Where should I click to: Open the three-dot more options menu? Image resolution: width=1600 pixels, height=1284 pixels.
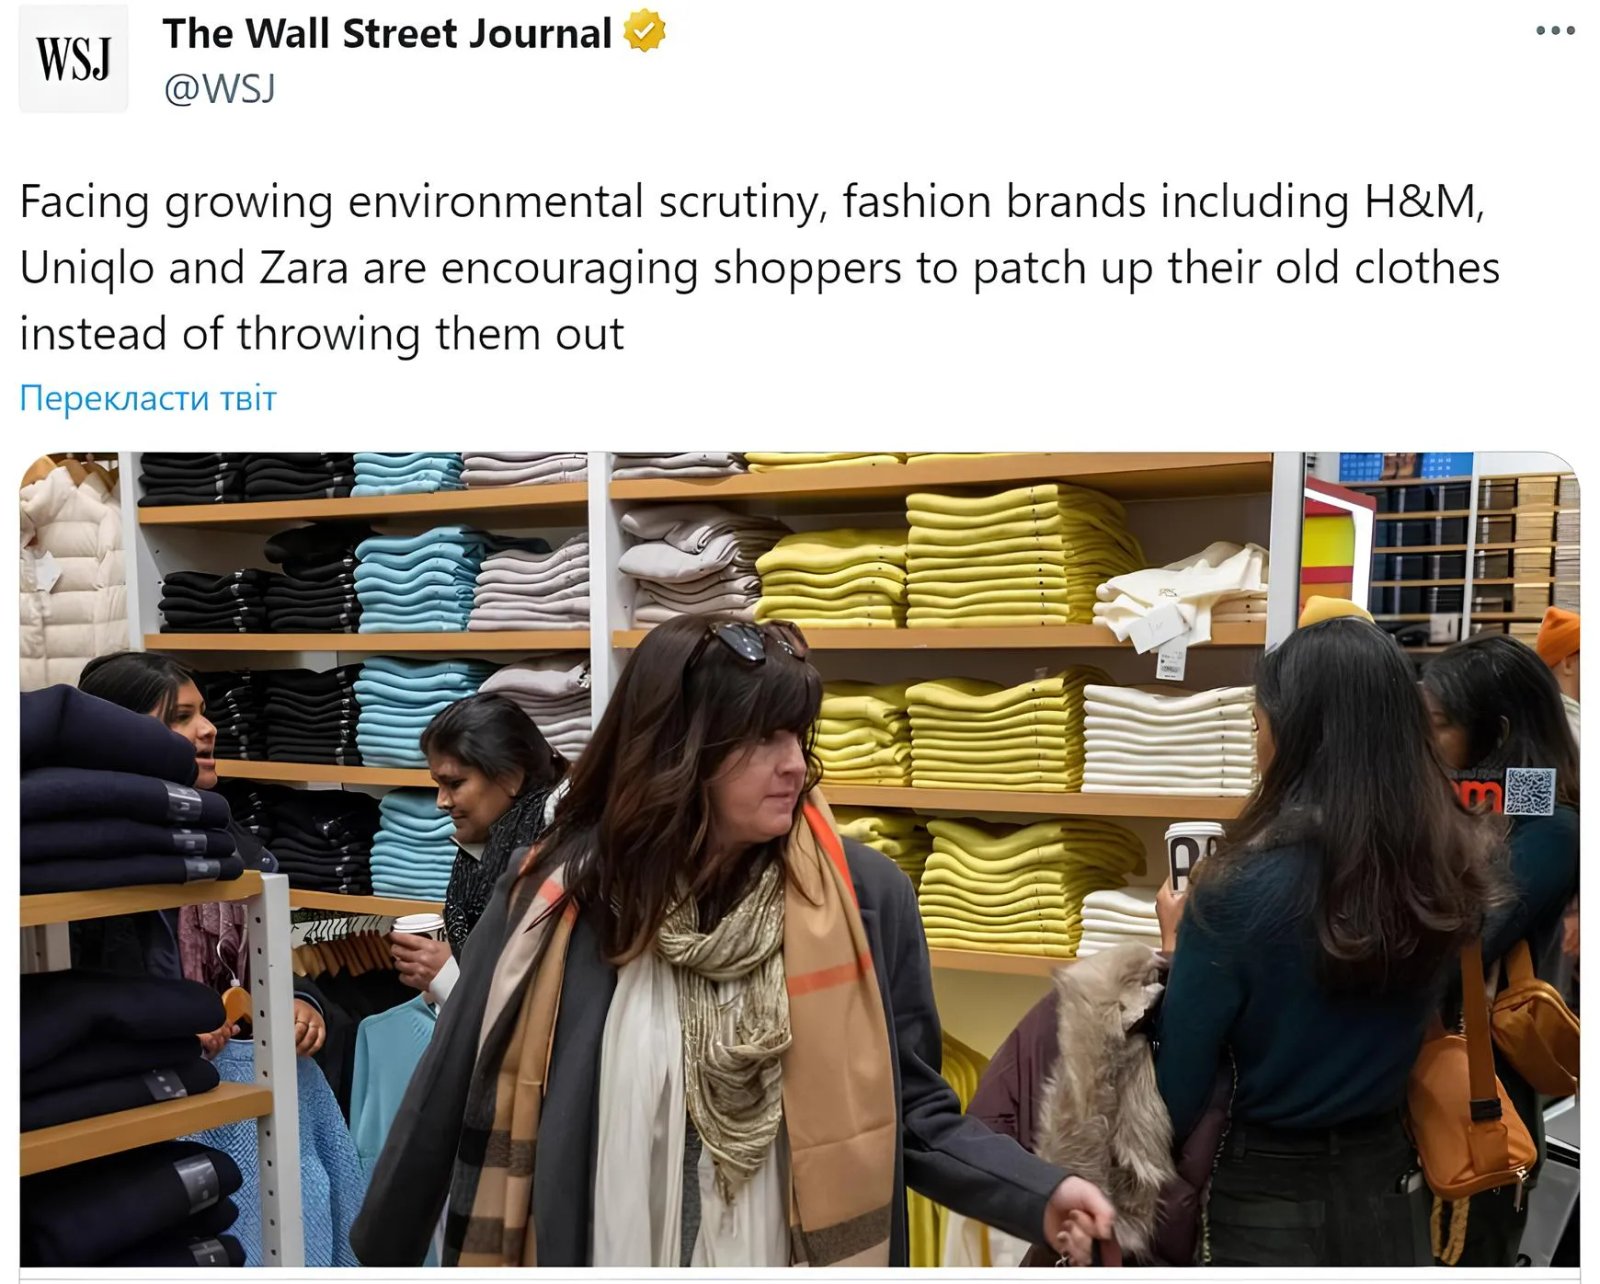[1555, 31]
